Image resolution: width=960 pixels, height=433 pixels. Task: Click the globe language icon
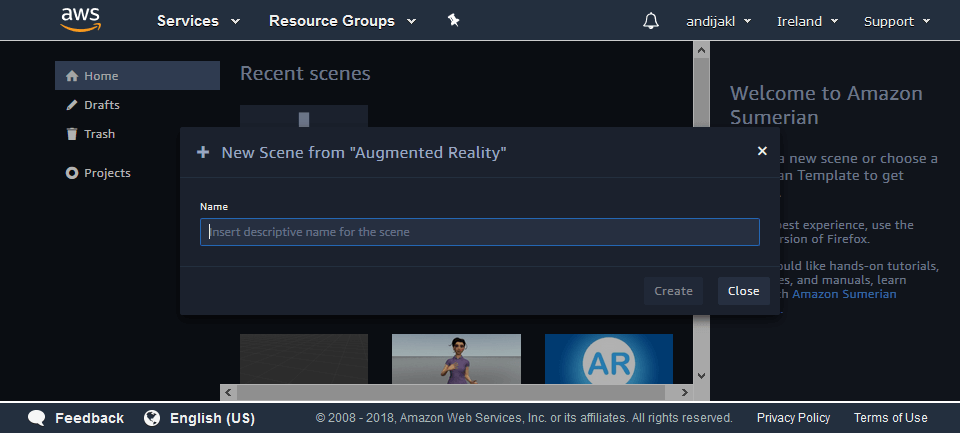[152, 418]
